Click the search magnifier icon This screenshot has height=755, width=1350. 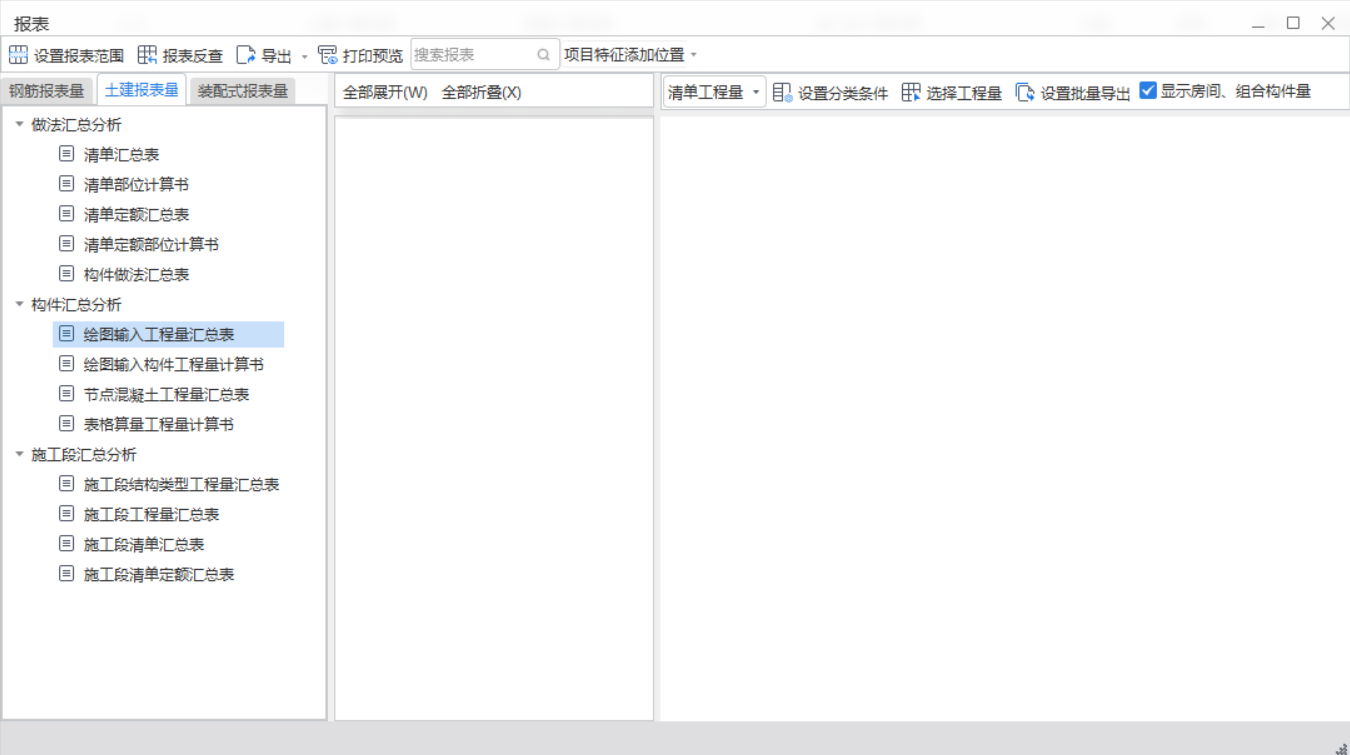(x=543, y=55)
